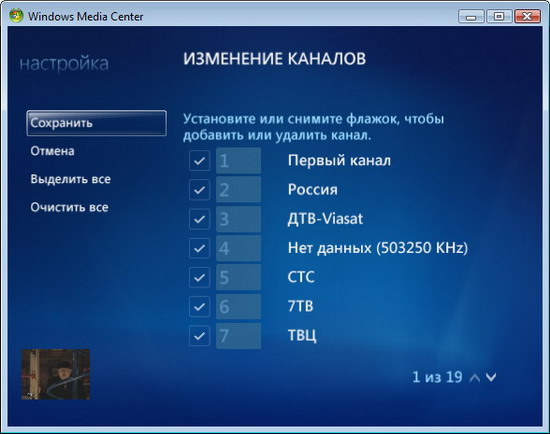Click the Windows Media Center title icon

16,16
